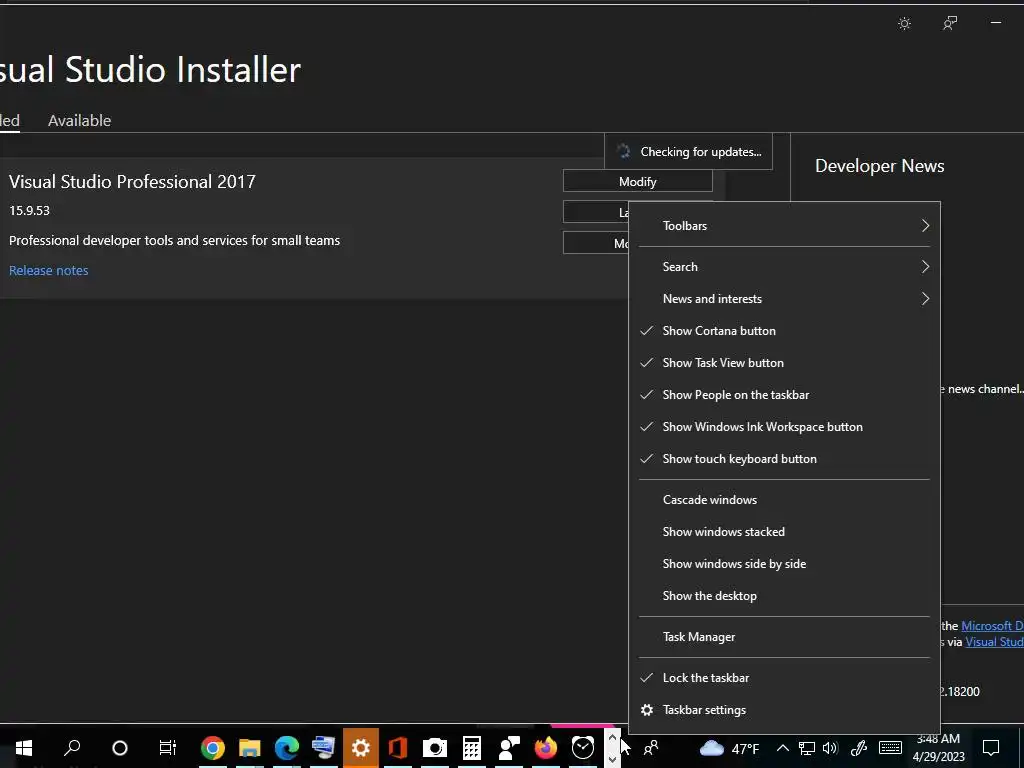
Task: Uncheck Show touch keyboard button
Action: click(784, 458)
